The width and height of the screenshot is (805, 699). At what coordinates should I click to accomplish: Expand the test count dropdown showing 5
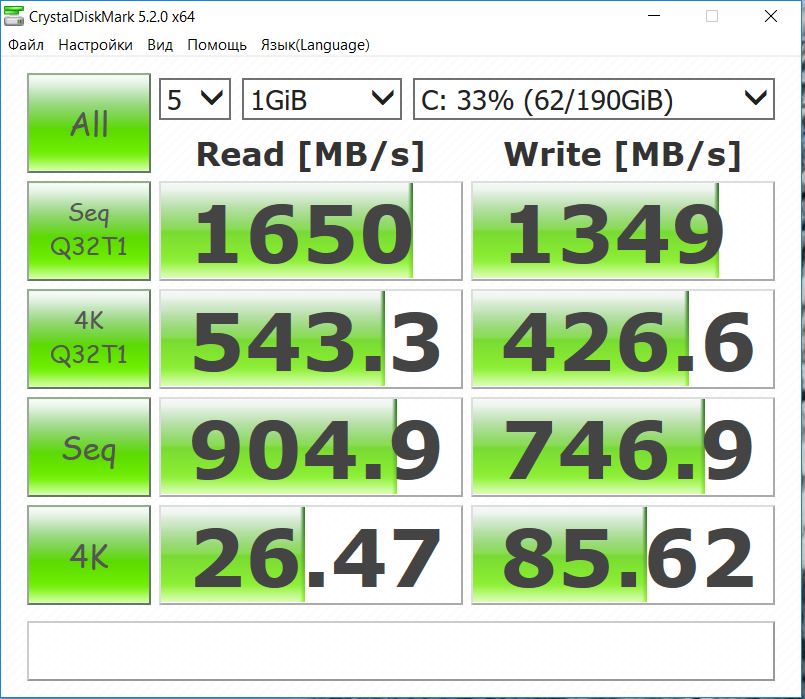[195, 99]
